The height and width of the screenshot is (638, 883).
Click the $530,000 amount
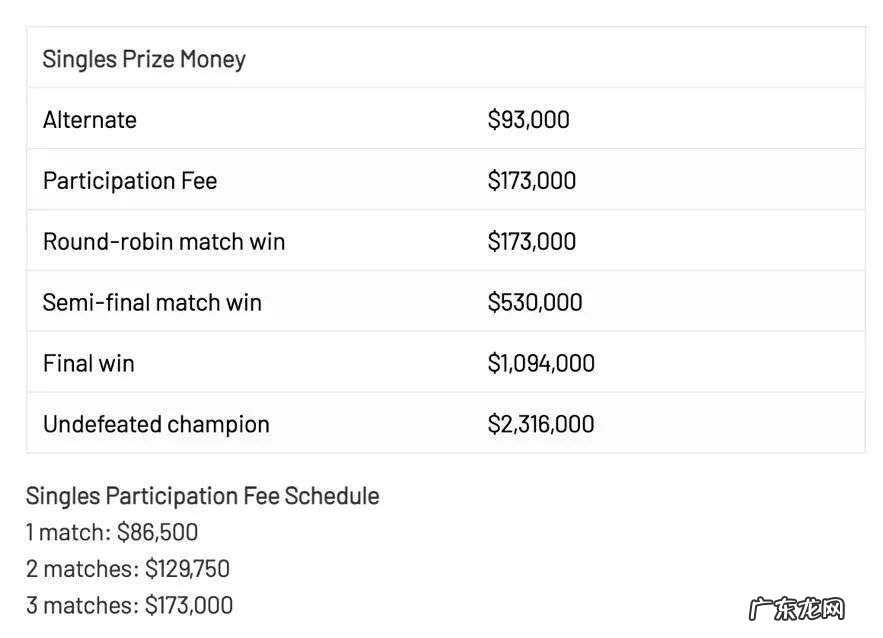[x=535, y=303]
